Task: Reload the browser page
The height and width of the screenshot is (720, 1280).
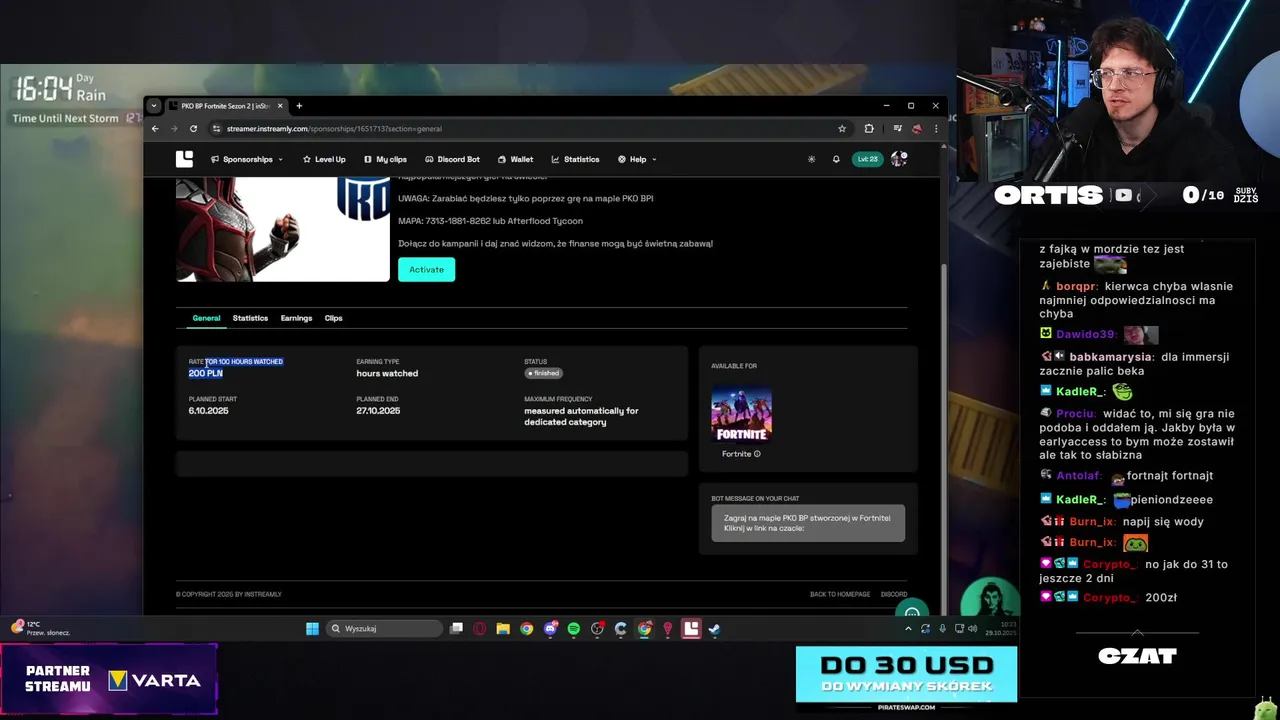Action: coord(193,128)
